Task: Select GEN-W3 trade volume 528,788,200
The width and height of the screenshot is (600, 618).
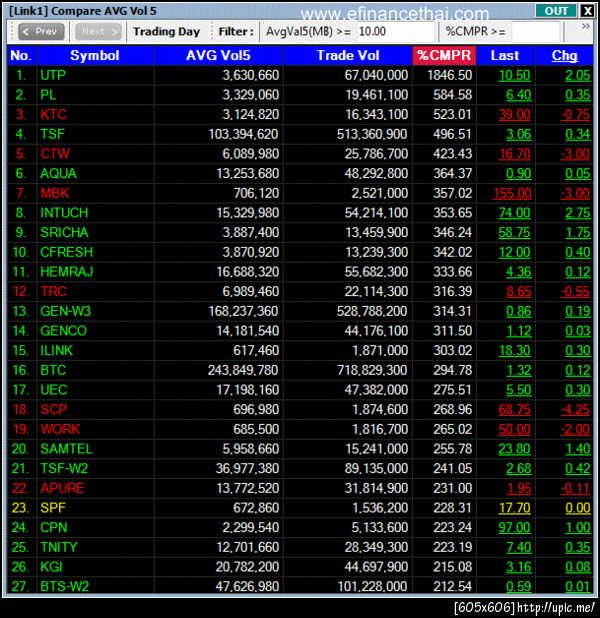Action: click(x=372, y=311)
